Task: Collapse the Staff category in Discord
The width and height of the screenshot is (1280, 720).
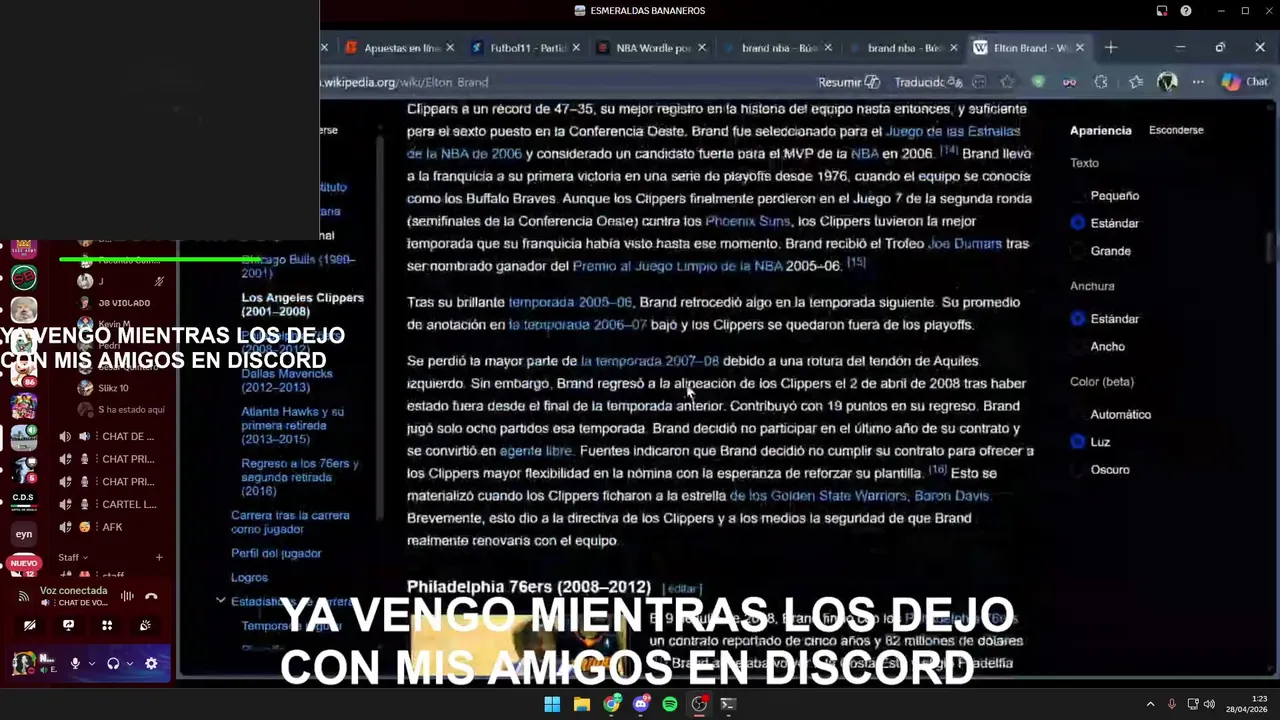Action: point(72,557)
